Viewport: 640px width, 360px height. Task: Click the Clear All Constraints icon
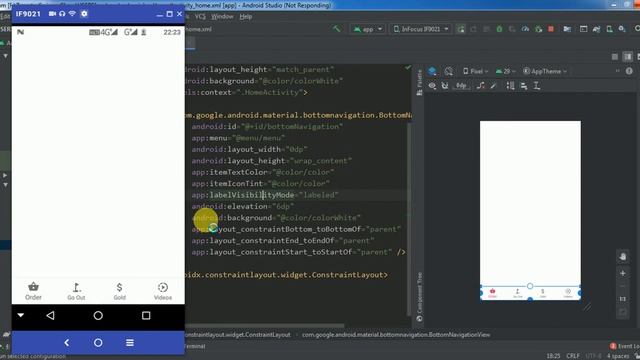pyautogui.click(x=481, y=86)
